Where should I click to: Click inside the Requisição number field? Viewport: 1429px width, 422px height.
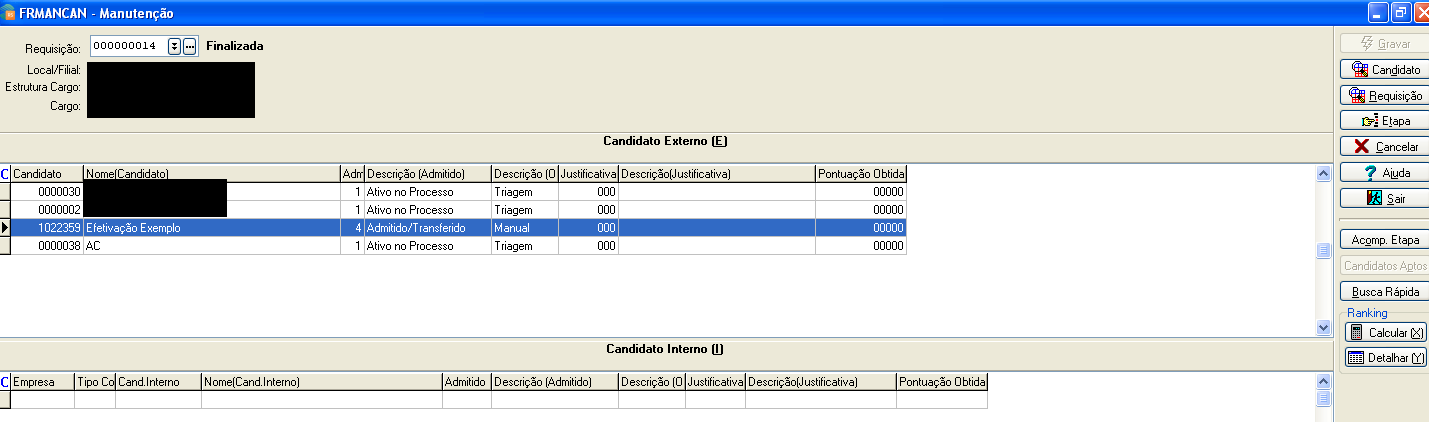click(128, 46)
